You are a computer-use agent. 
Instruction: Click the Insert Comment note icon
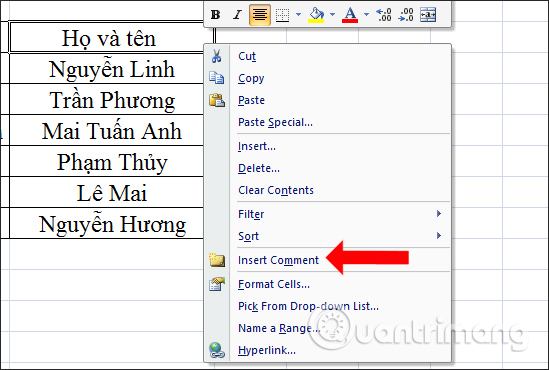(217, 260)
